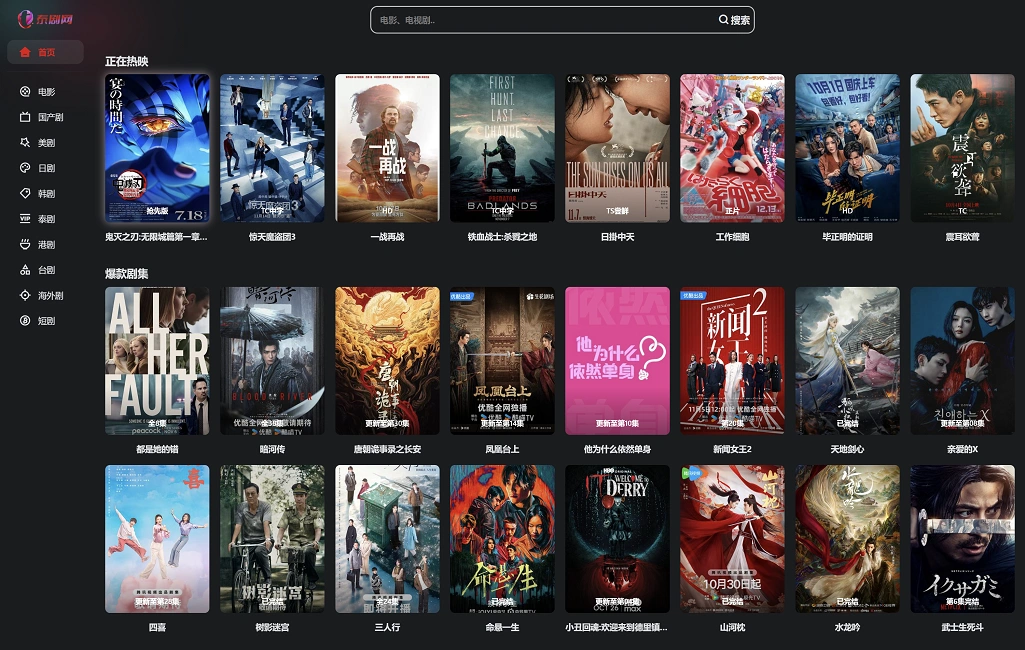The height and width of the screenshot is (650, 1025).
Task: Open the 惊天魔盗团3 movie poster
Action: coord(272,148)
